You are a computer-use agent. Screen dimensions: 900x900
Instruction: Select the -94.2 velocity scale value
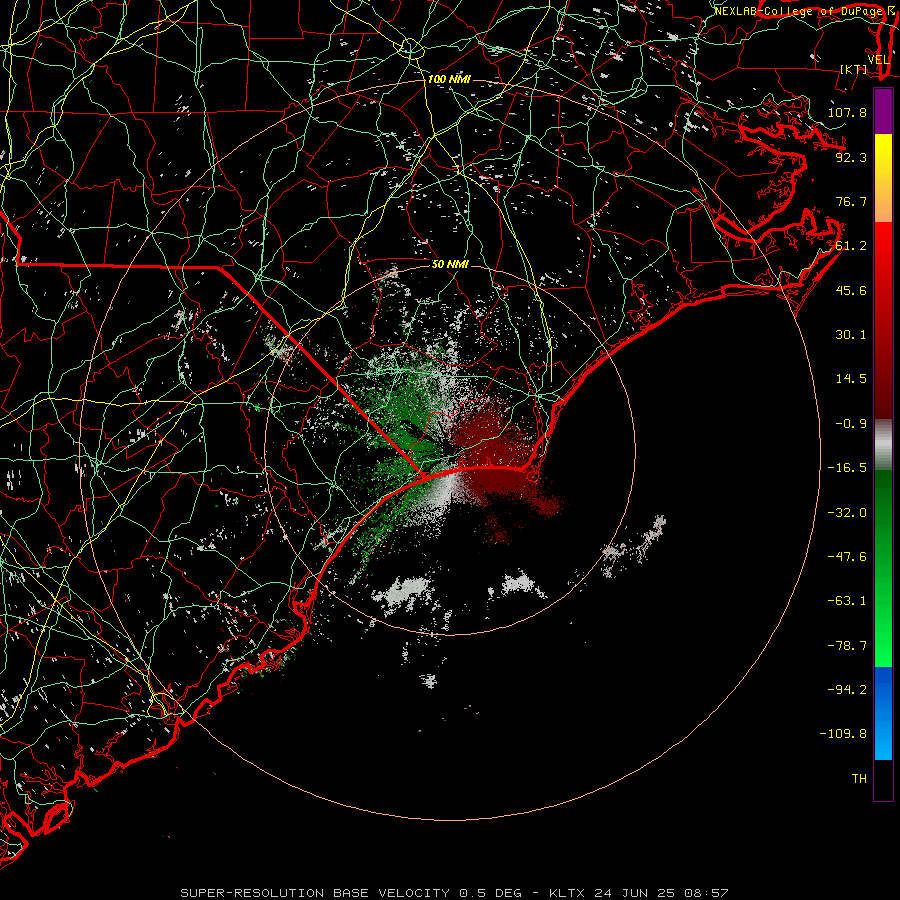coord(847,690)
